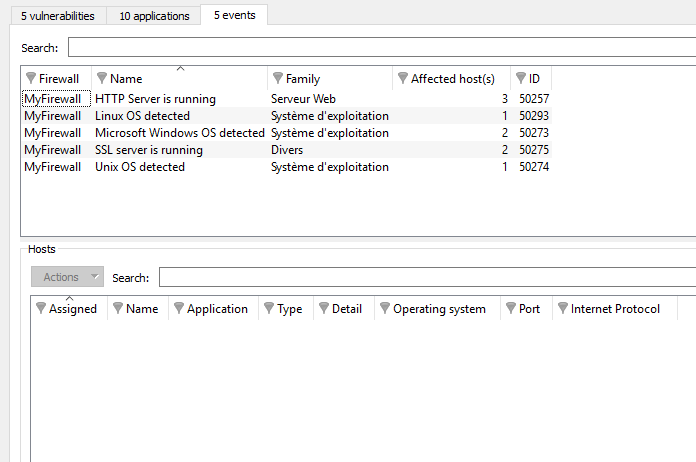This screenshot has height=462, width=696.
Task: Sort hosts by Application column header
Action: [x=214, y=308]
